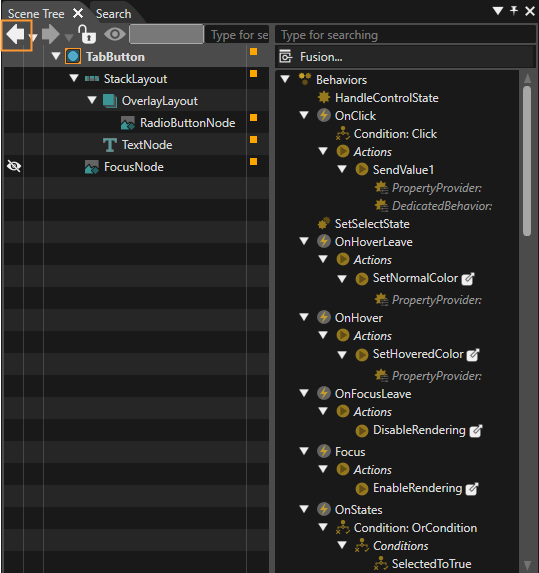Click edit icon beside DisableRendering
The height and width of the screenshot is (573, 539).
point(476,431)
